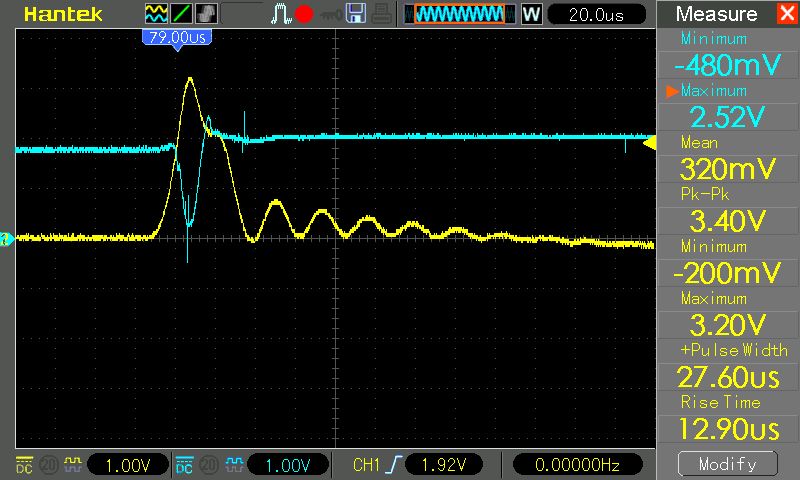Click the 79.00us horizontal trigger position marker
The image size is (800, 480).
[x=181, y=36]
